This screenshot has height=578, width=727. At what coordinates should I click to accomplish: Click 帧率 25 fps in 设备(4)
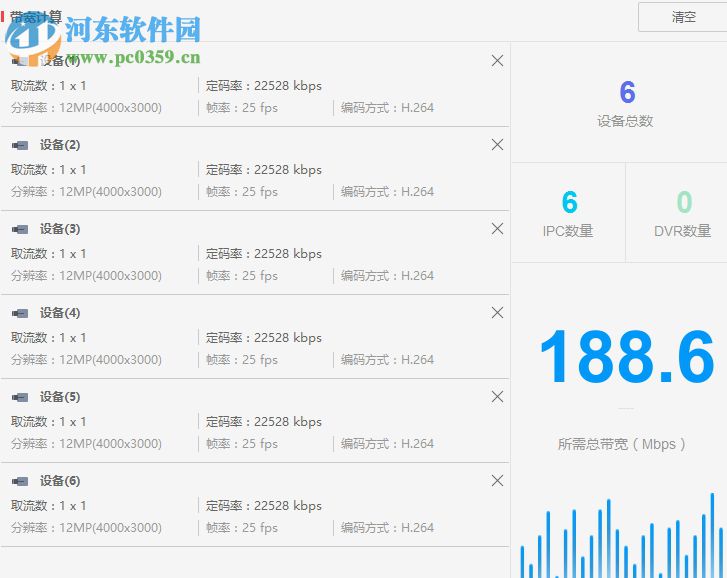[x=242, y=360]
